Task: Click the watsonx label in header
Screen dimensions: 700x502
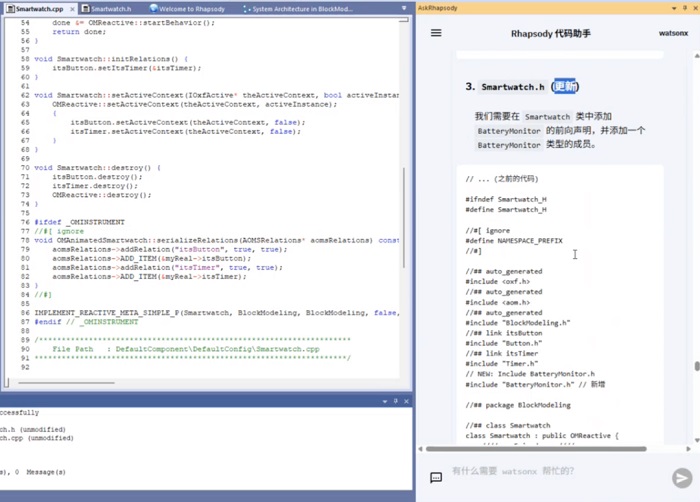Action: click(x=673, y=33)
